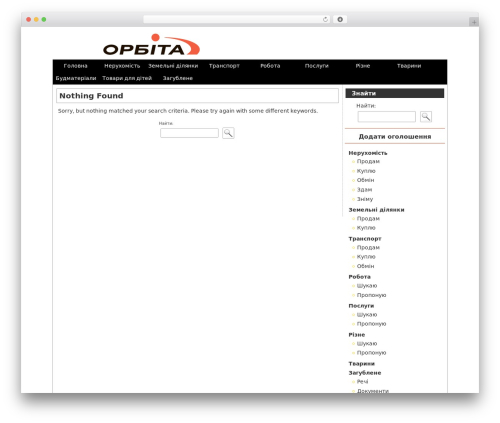Click Пропоную under sidebar Різне
This screenshot has height=423, width=500.
click(371, 353)
